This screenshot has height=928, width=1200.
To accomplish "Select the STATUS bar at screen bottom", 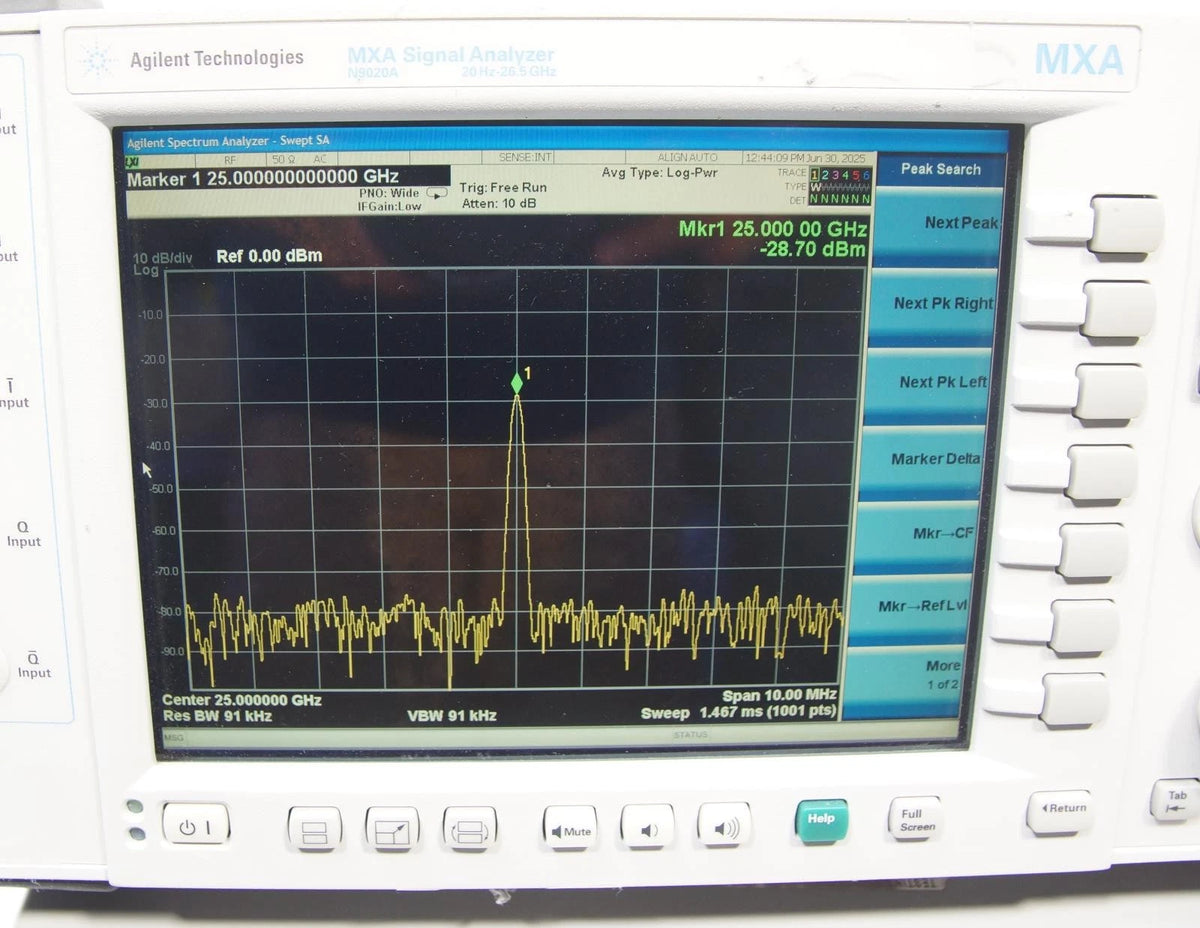I will [x=690, y=735].
